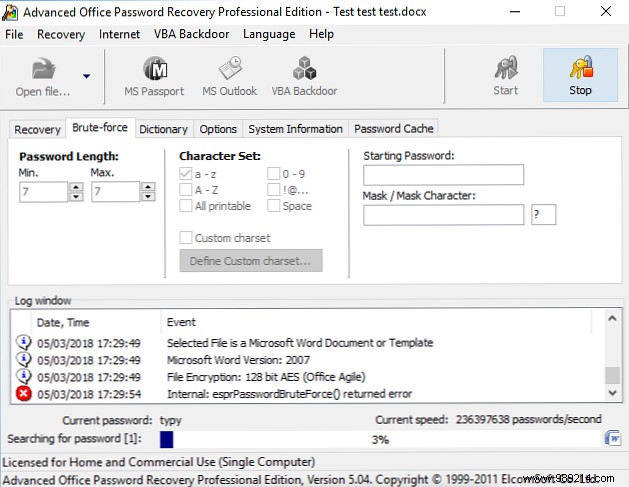Enable the !@... special symbols checkbox
Image resolution: width=629 pixels, height=487 pixels.
click(x=274, y=190)
